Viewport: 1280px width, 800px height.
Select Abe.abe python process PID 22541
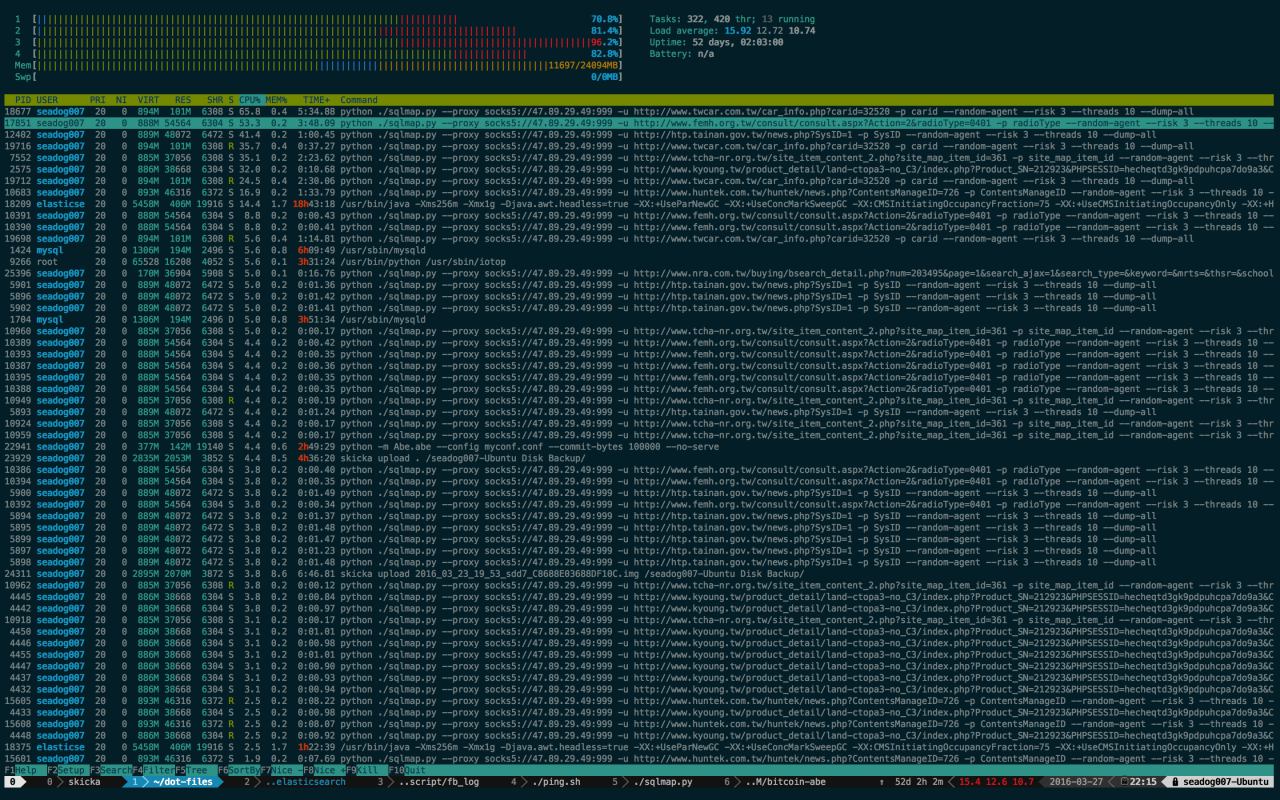tap(639, 447)
